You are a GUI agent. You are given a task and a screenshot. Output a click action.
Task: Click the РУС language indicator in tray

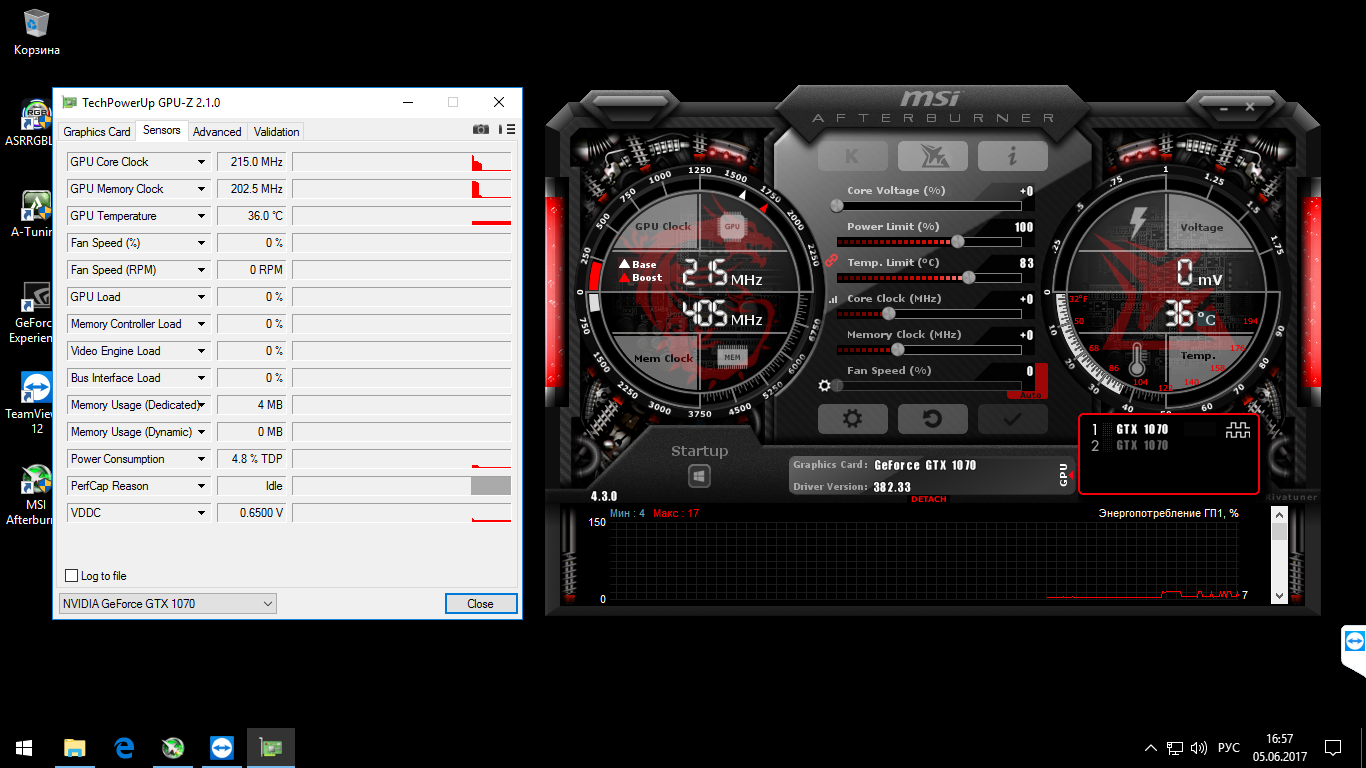(1229, 748)
